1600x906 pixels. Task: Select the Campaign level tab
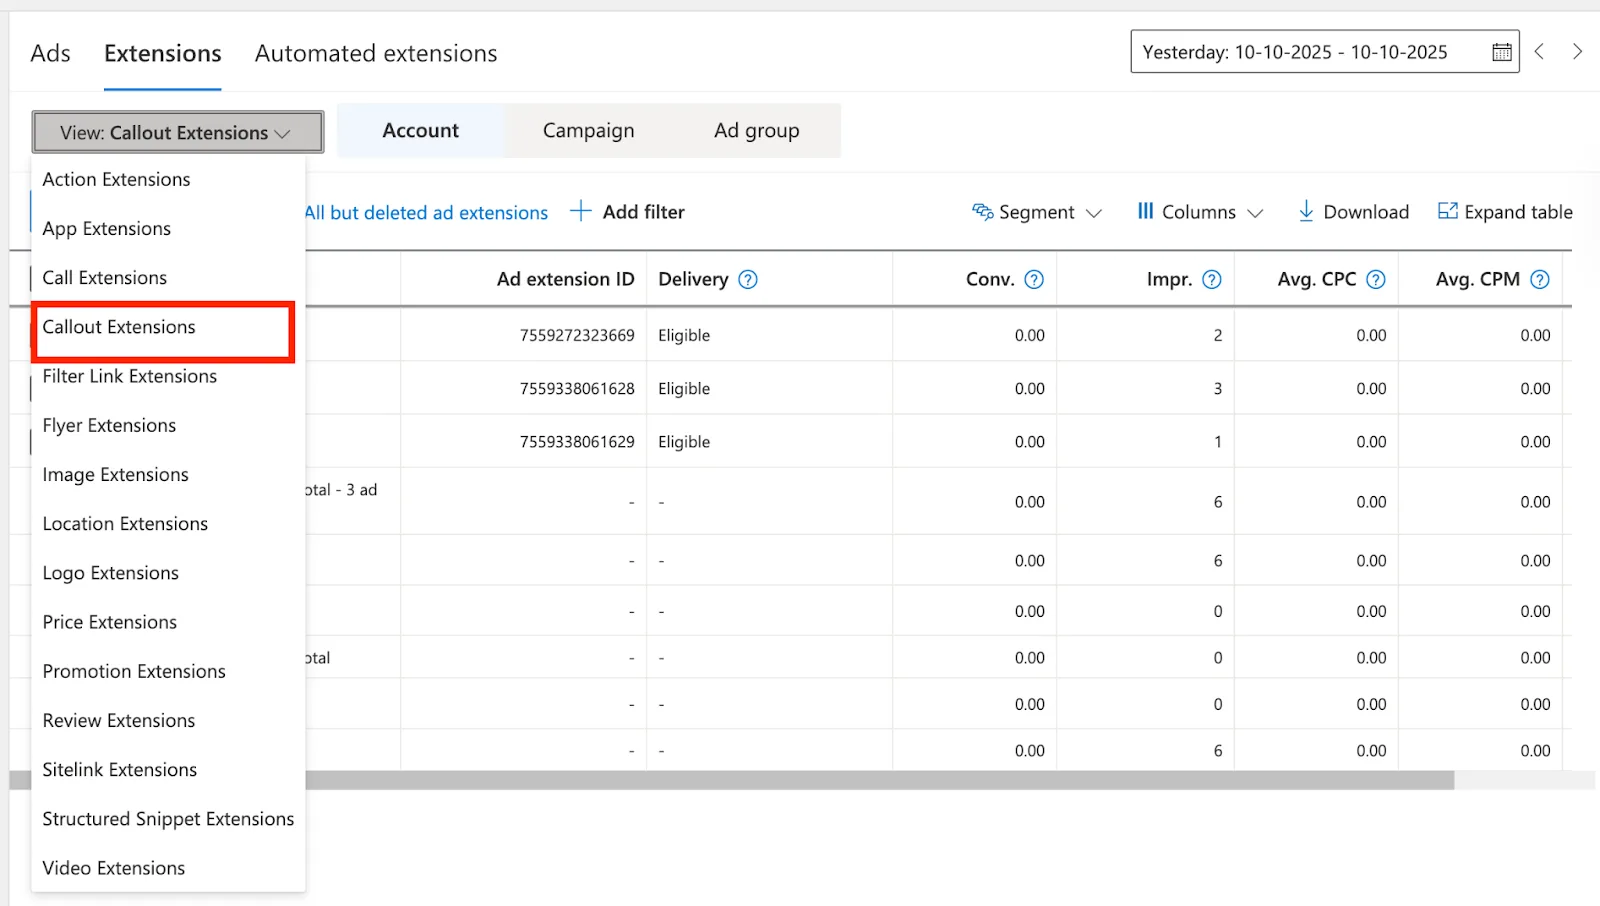[x=588, y=130]
